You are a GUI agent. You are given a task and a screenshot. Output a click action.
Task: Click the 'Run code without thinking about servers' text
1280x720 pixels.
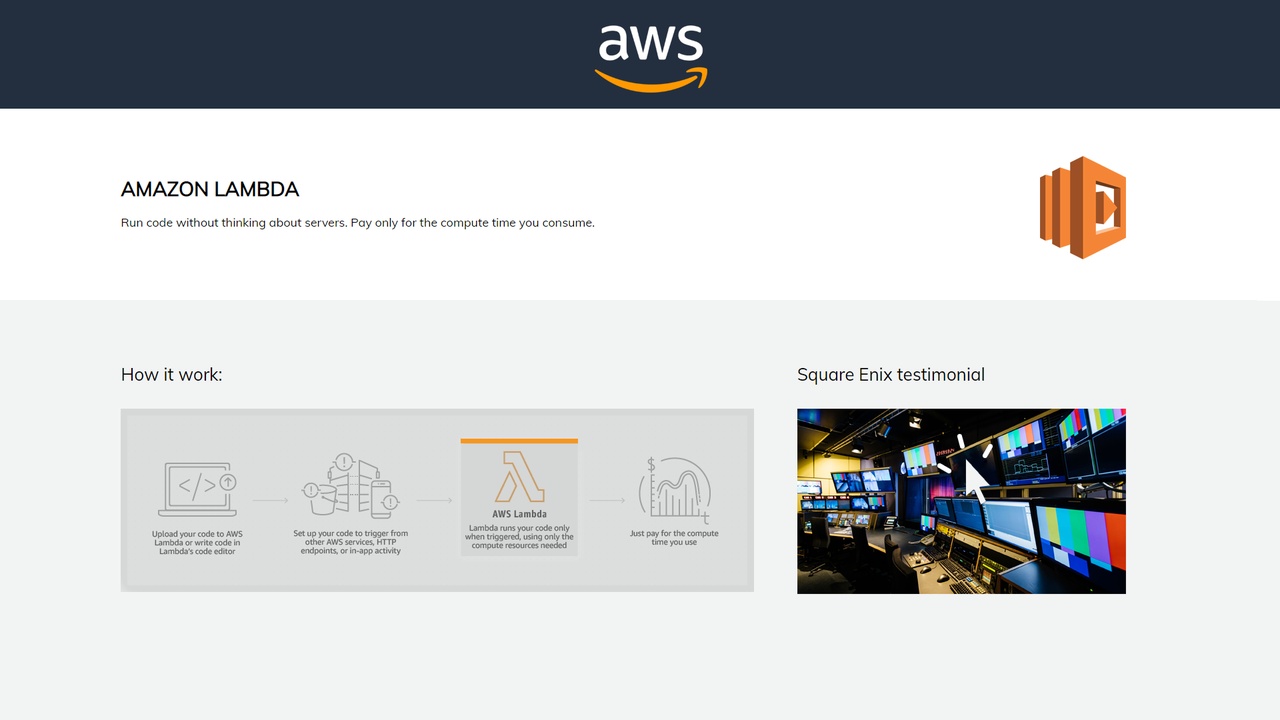pyautogui.click(x=358, y=223)
